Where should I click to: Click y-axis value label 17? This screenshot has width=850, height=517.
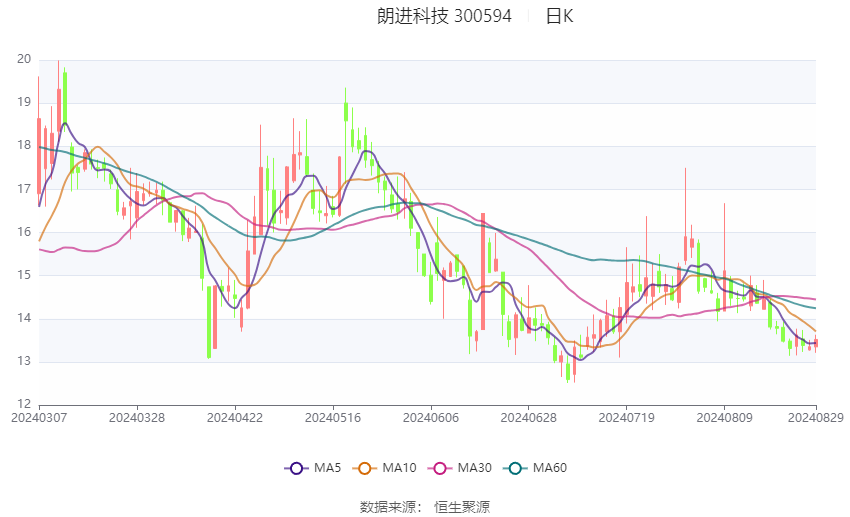(x=24, y=189)
